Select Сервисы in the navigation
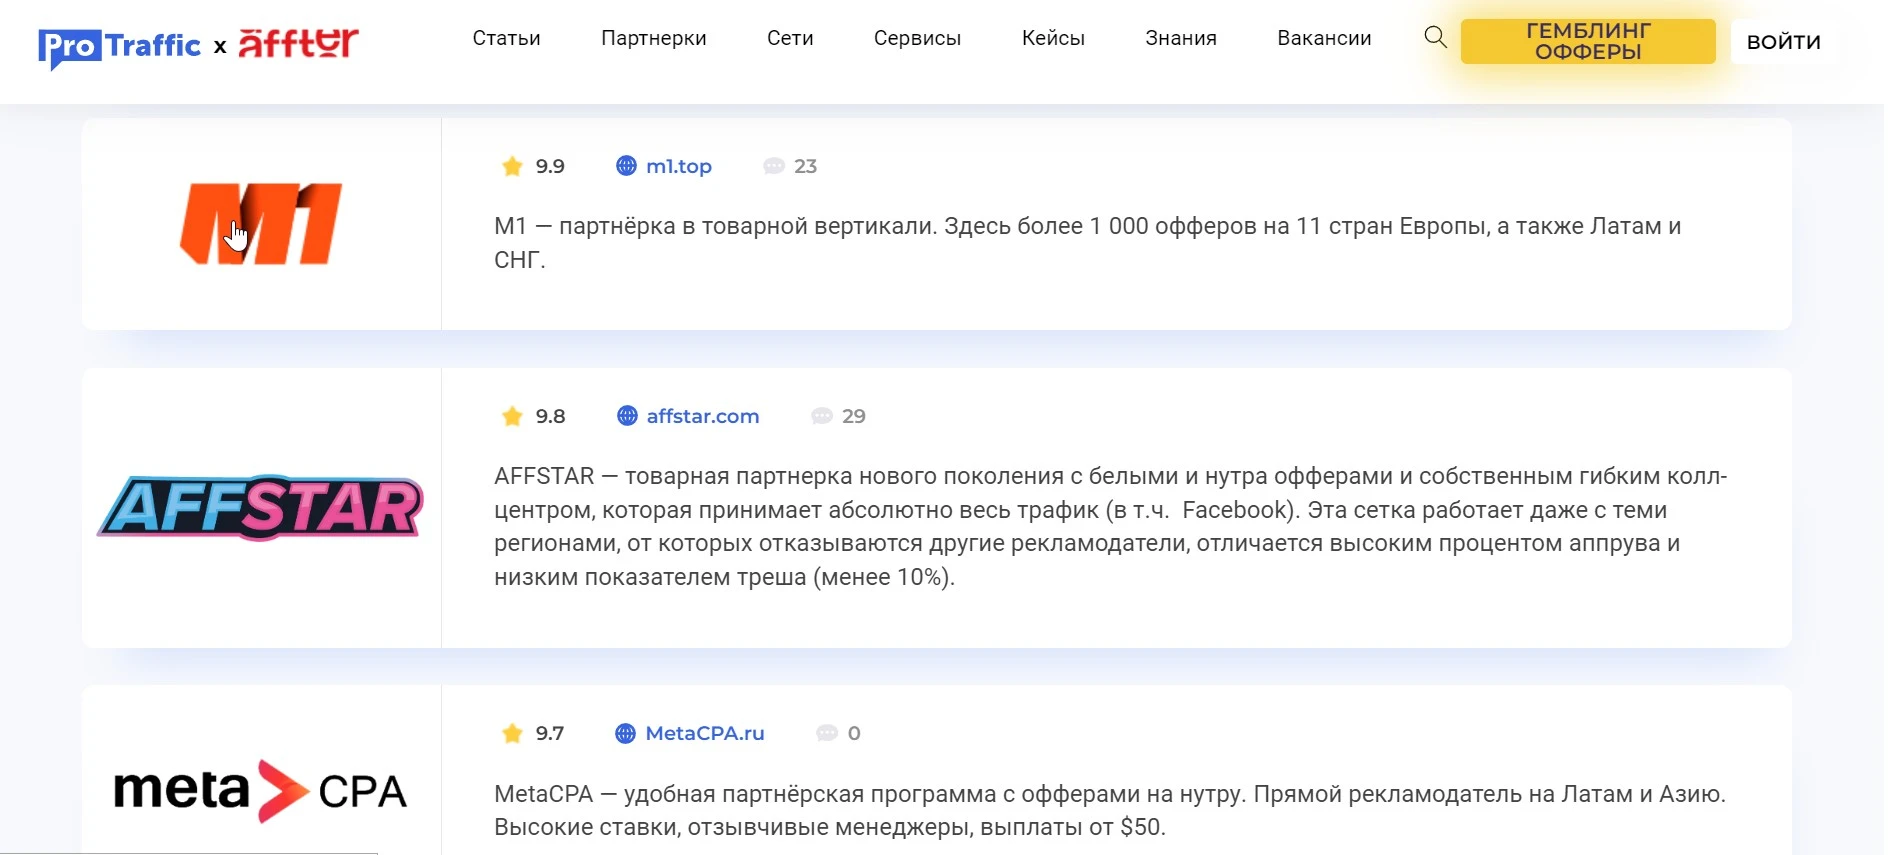The width and height of the screenshot is (1888, 855). tap(917, 38)
